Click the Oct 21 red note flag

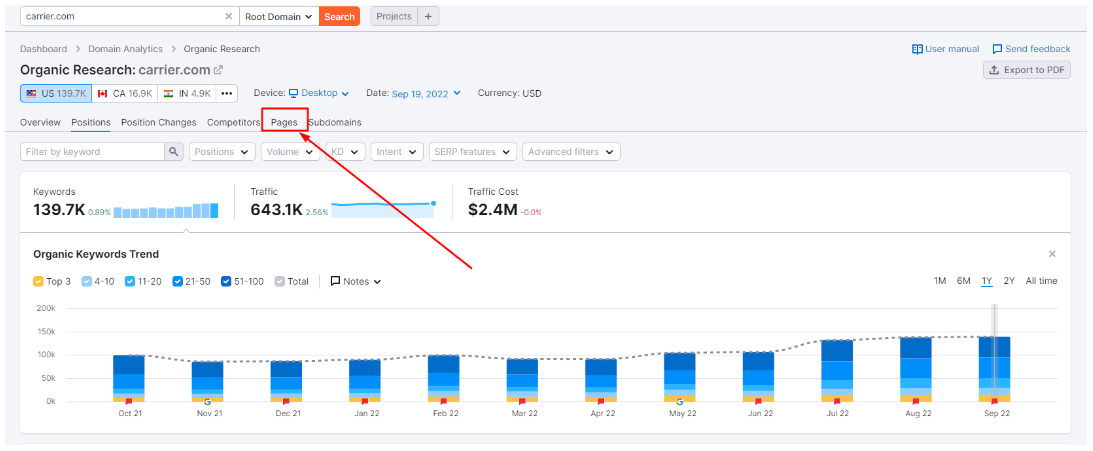(128, 402)
